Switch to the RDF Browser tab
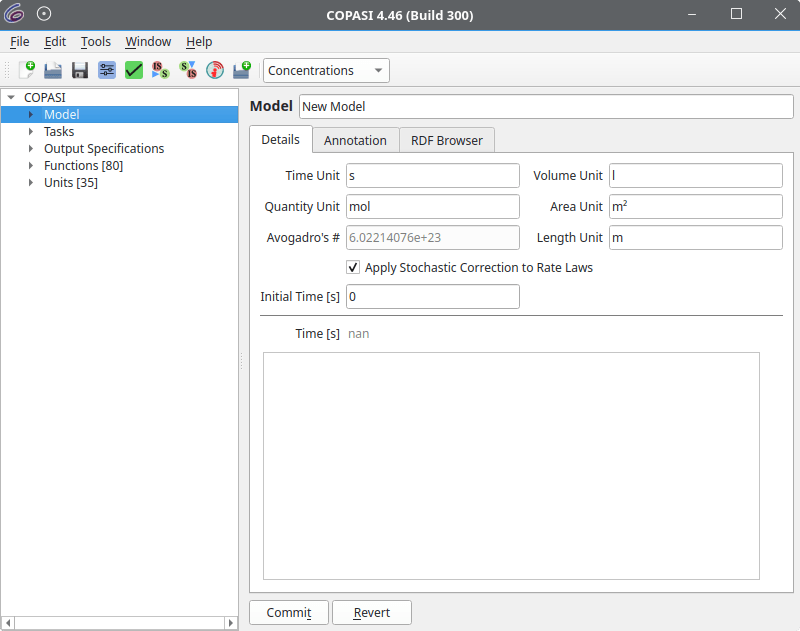Viewport: 800px width, 631px height. pyautogui.click(x=446, y=140)
